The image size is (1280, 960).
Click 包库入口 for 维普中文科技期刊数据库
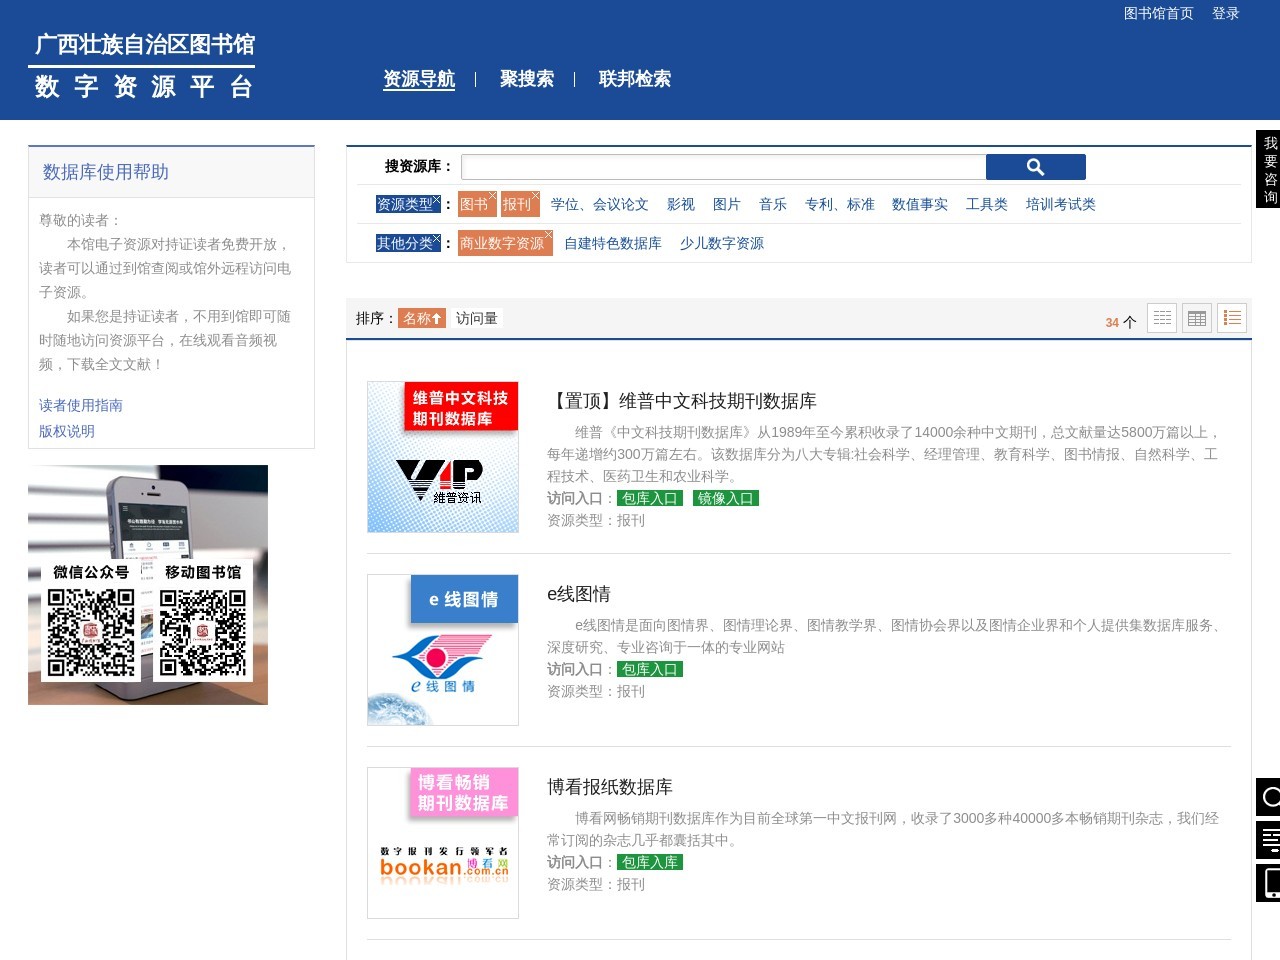coord(649,498)
